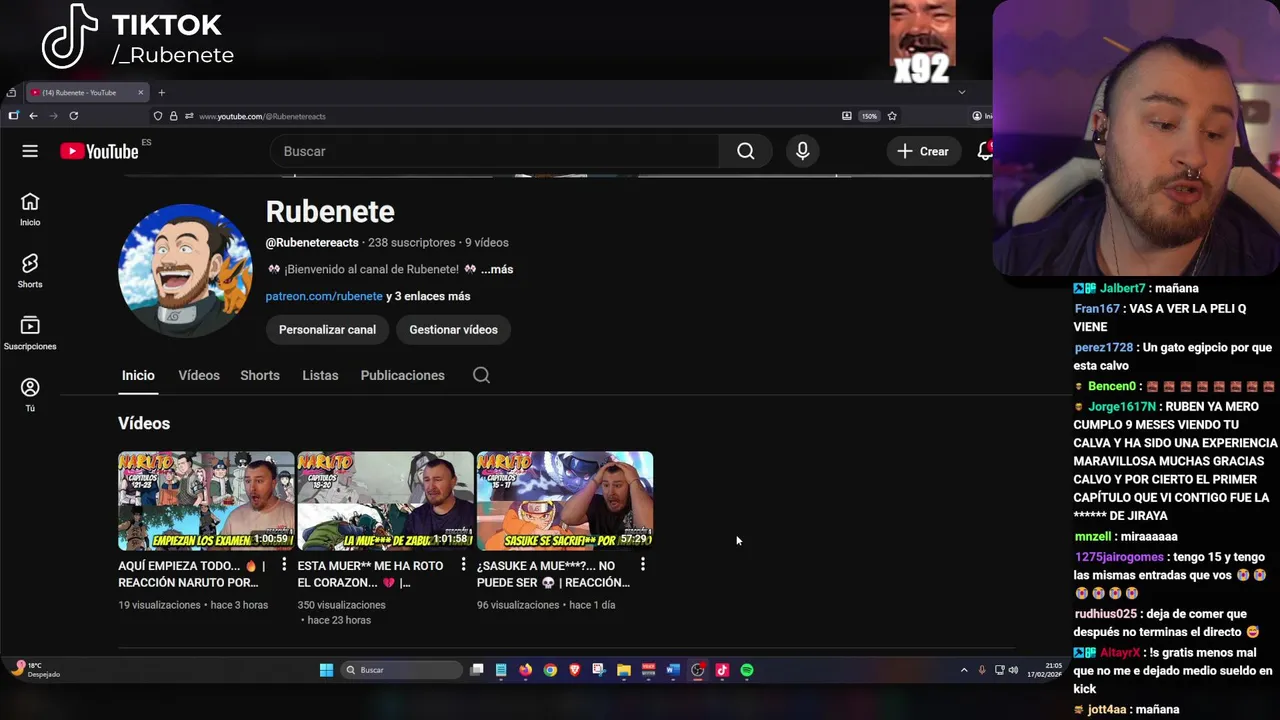
Task: Open the YouTube hamburger guide menu
Action: [x=30, y=151]
